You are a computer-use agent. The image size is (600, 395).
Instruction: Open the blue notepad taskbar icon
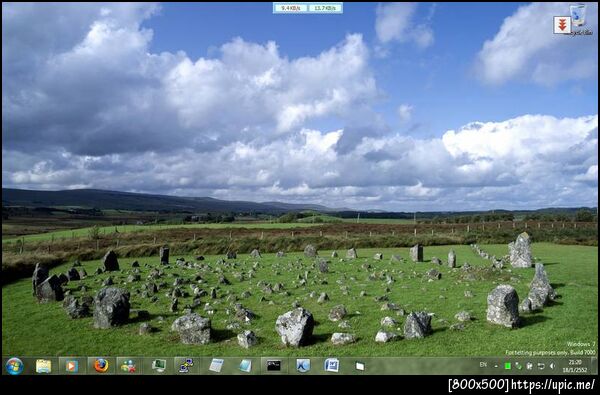click(x=245, y=366)
